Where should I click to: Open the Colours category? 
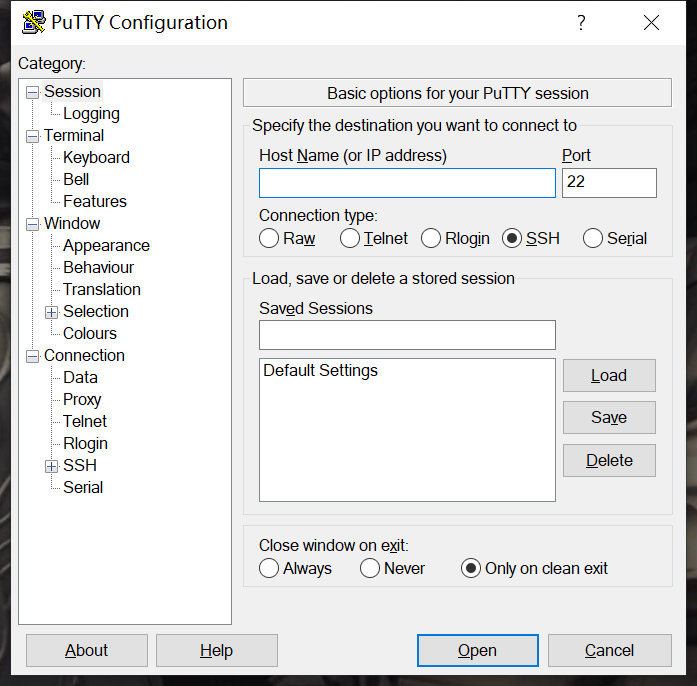click(x=90, y=333)
